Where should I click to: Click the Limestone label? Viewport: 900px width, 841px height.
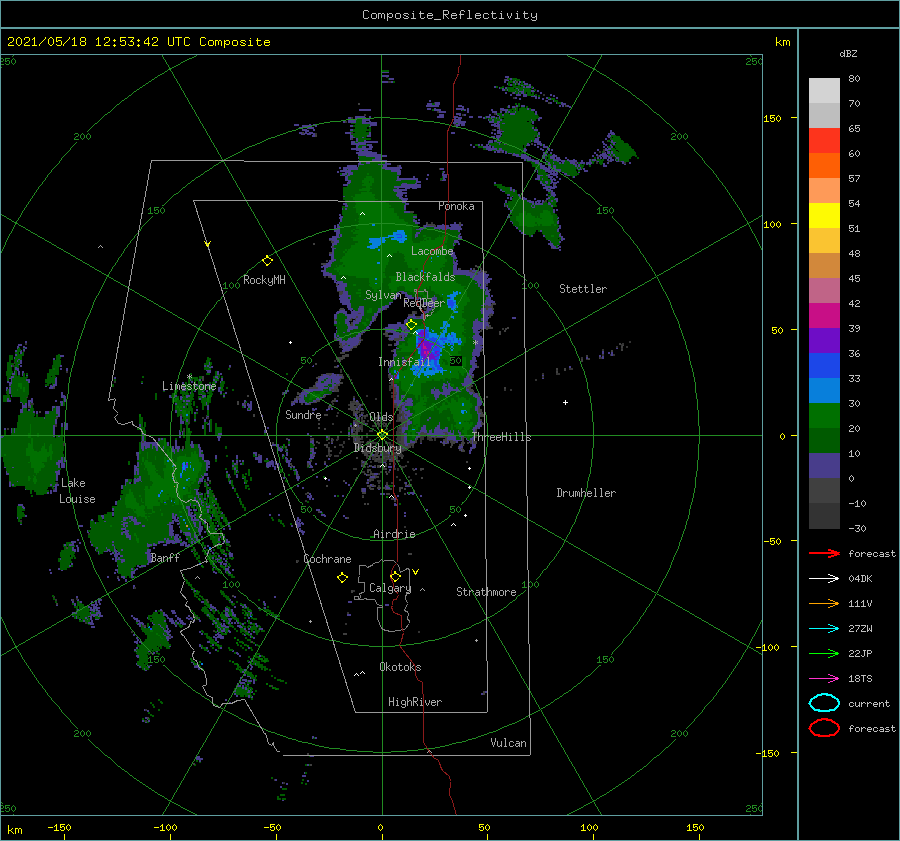(x=189, y=386)
